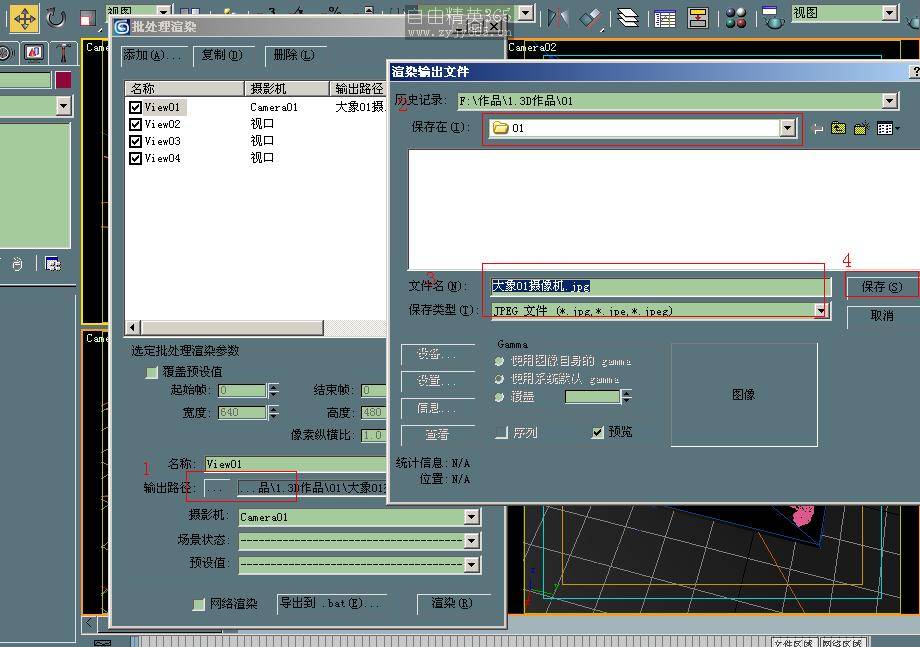Expand the 摄影机 Camera01 dropdown
The height and width of the screenshot is (647, 920).
471,517
